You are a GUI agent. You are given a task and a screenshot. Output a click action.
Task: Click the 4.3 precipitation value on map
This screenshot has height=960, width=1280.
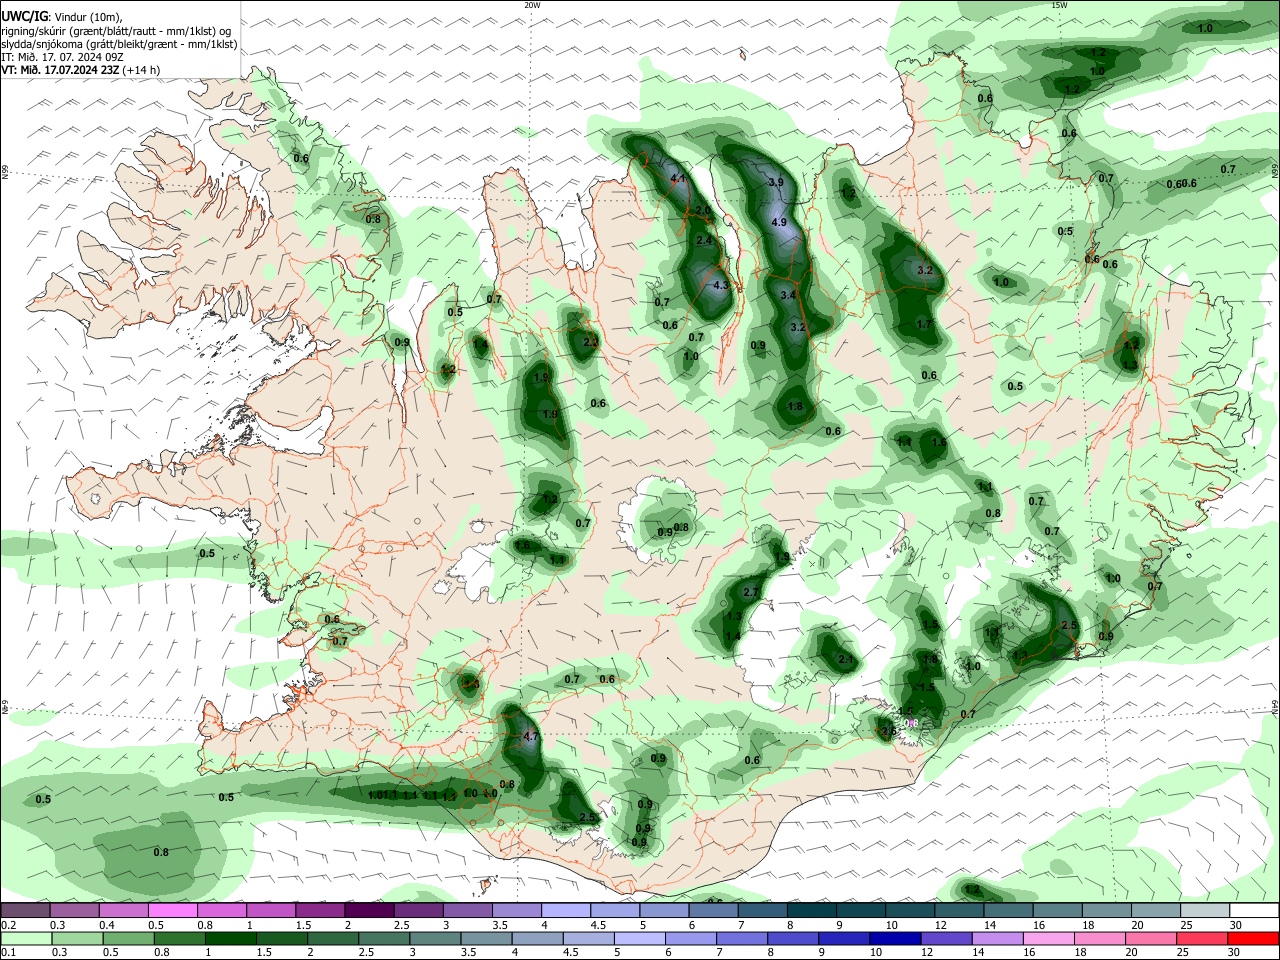721,286
